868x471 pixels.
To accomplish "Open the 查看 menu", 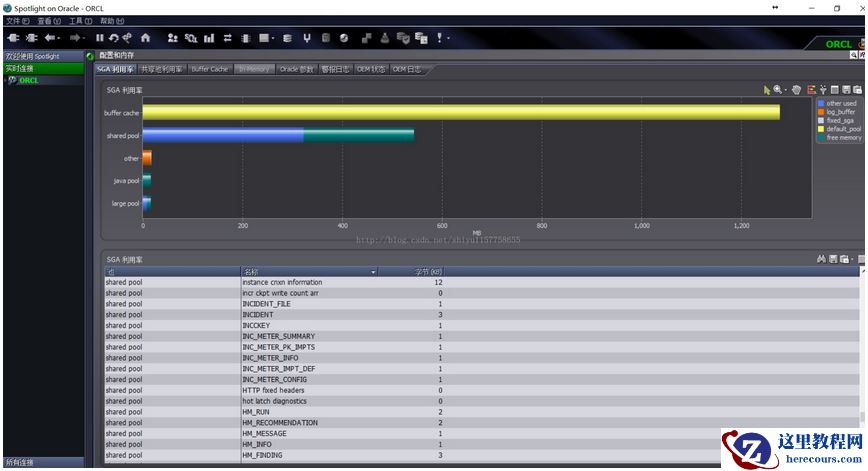I will click(x=49, y=21).
